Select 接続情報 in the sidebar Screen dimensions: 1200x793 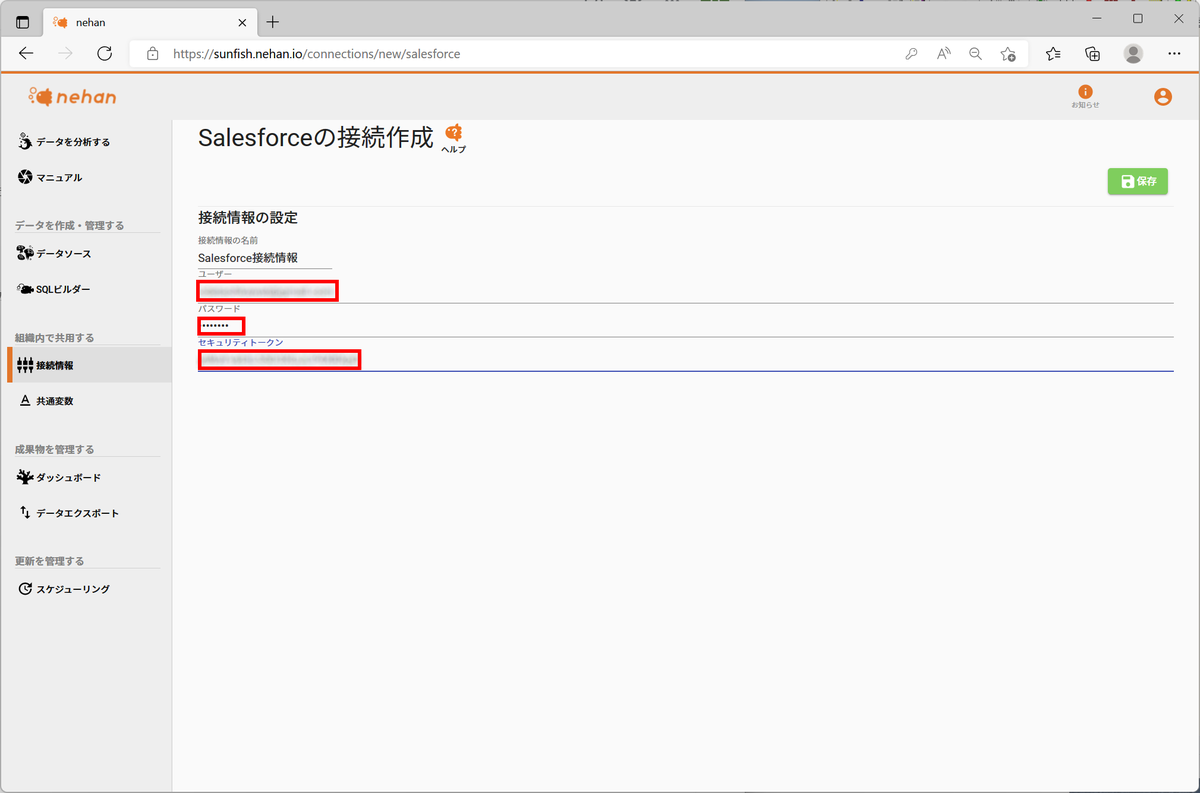89,365
